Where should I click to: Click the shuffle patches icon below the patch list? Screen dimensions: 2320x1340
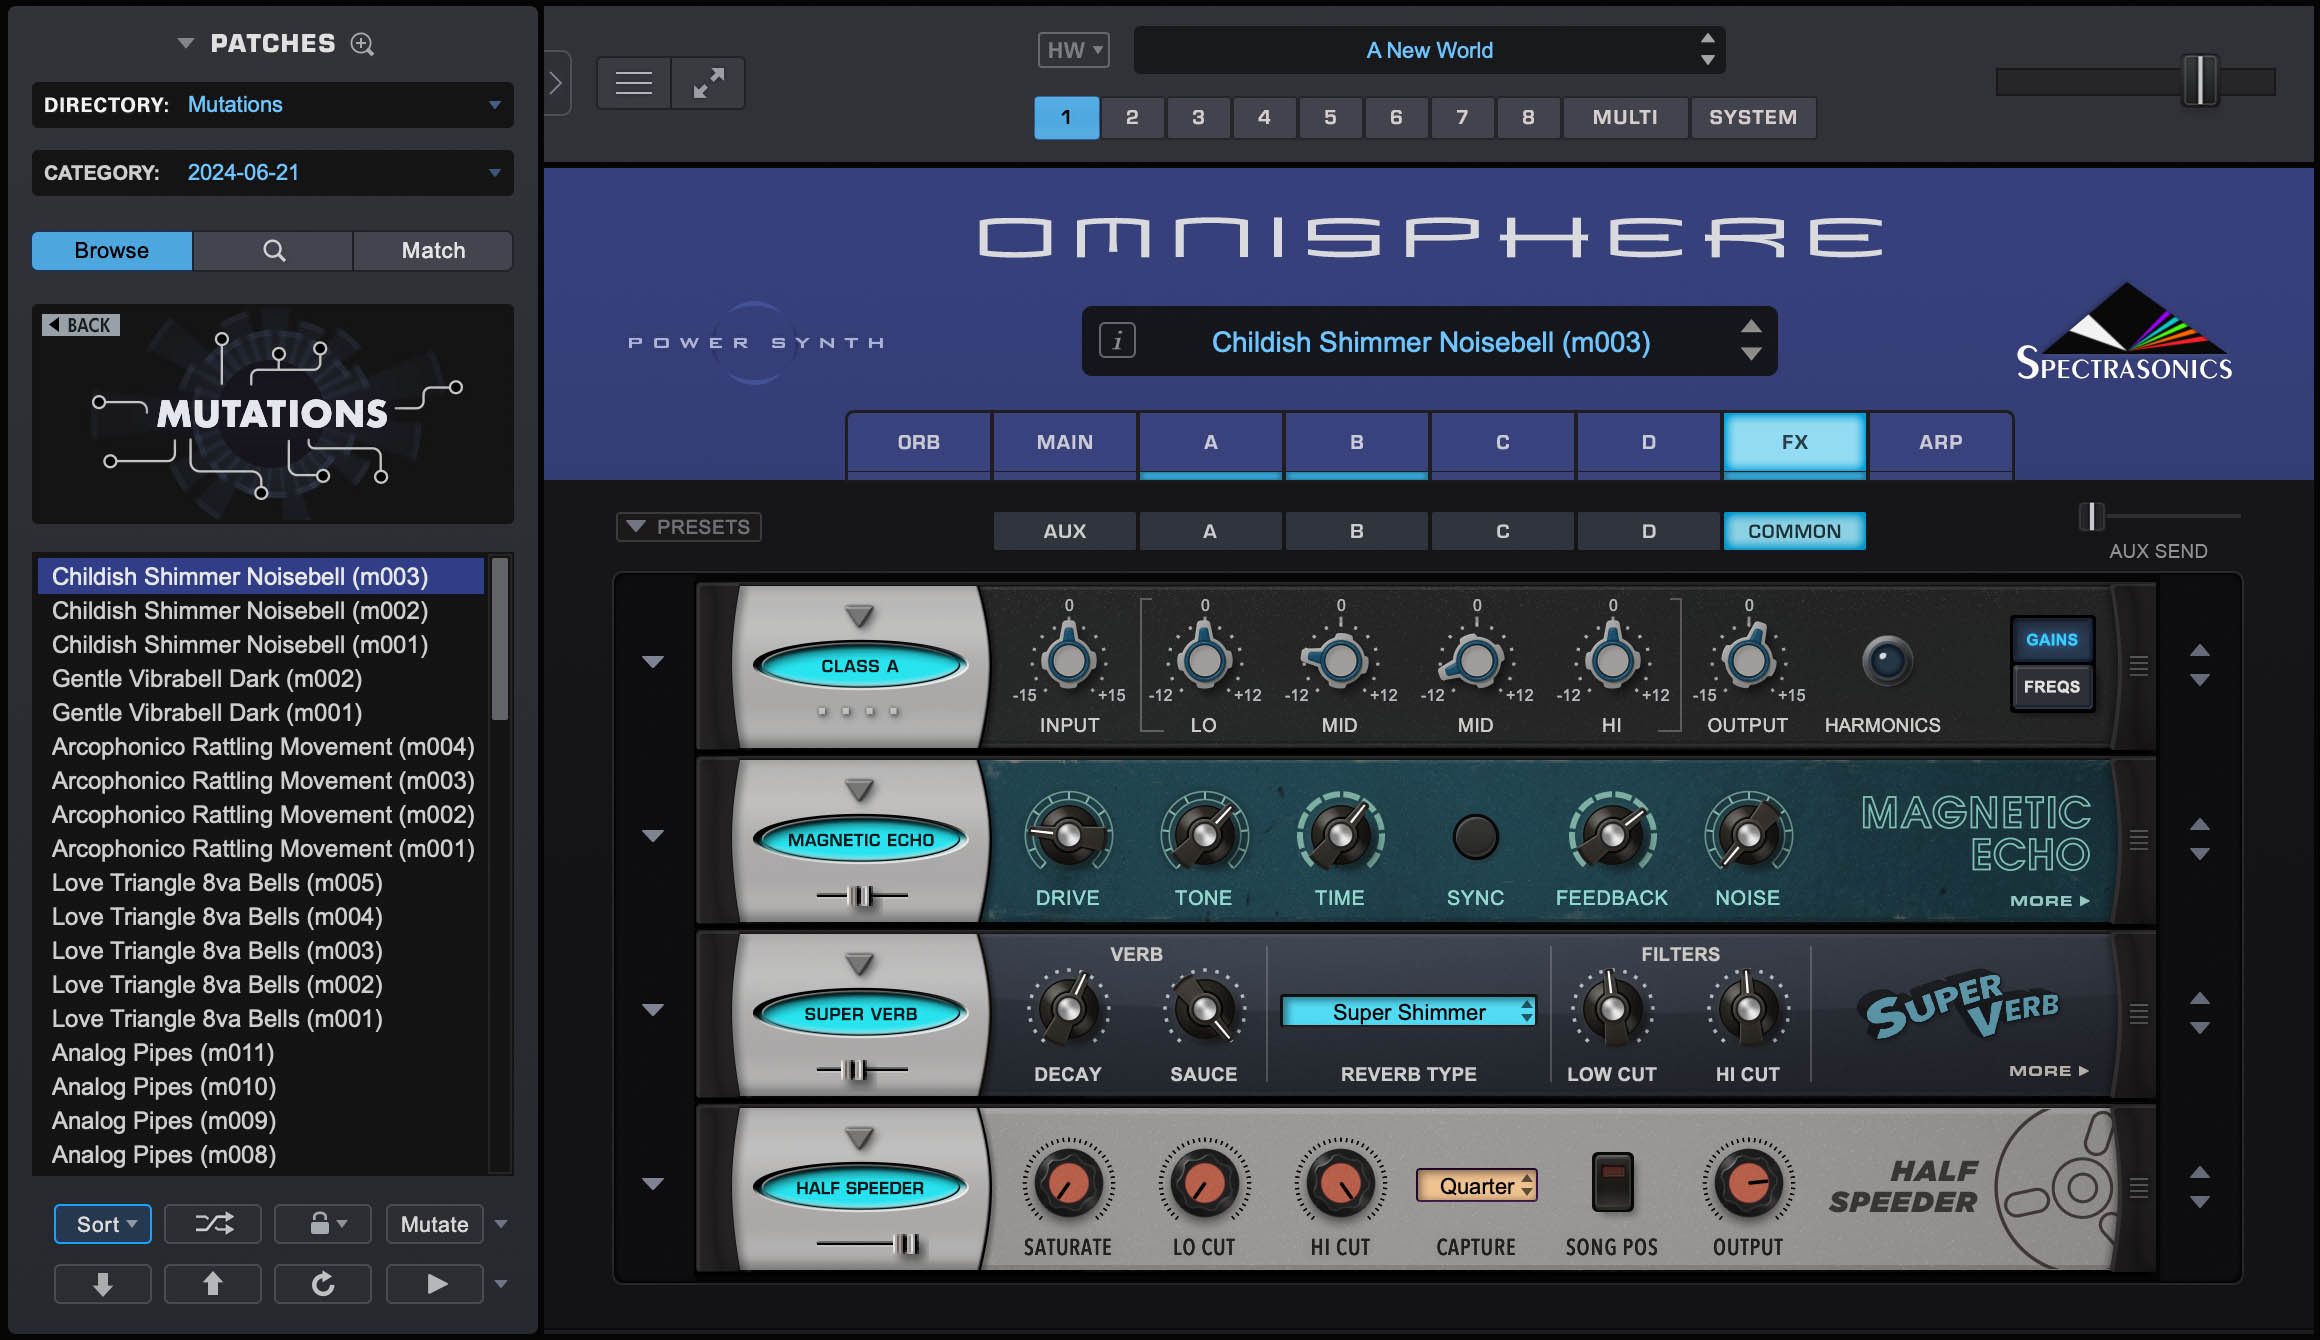[x=212, y=1223]
